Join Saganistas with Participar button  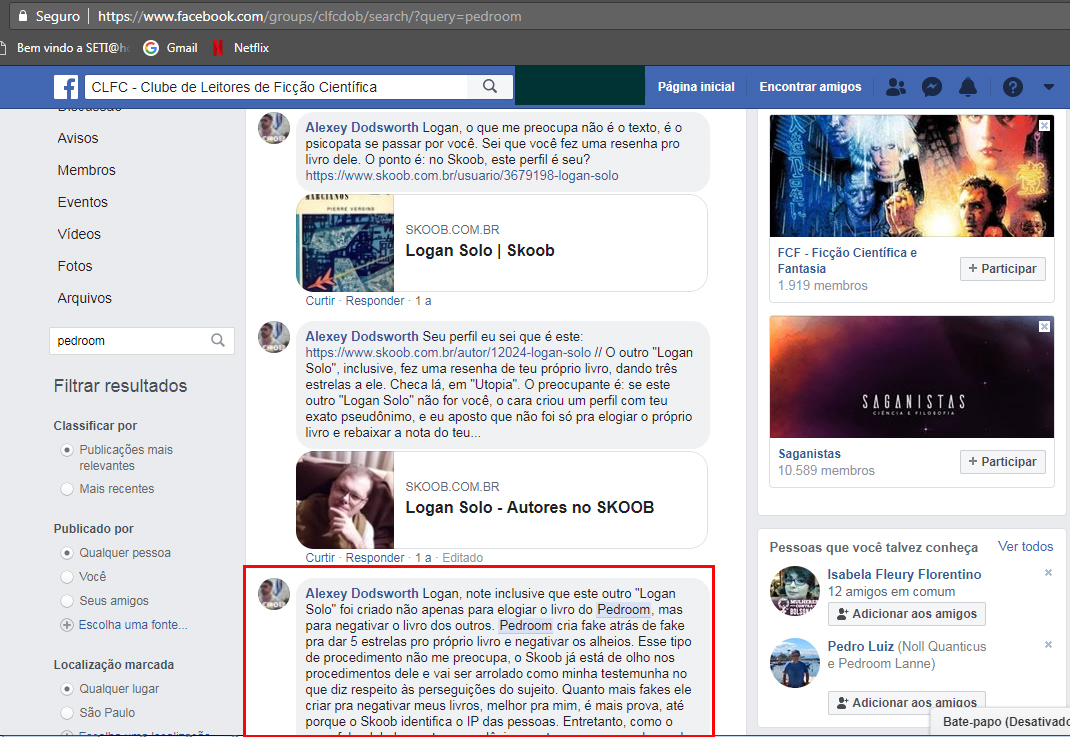1002,462
